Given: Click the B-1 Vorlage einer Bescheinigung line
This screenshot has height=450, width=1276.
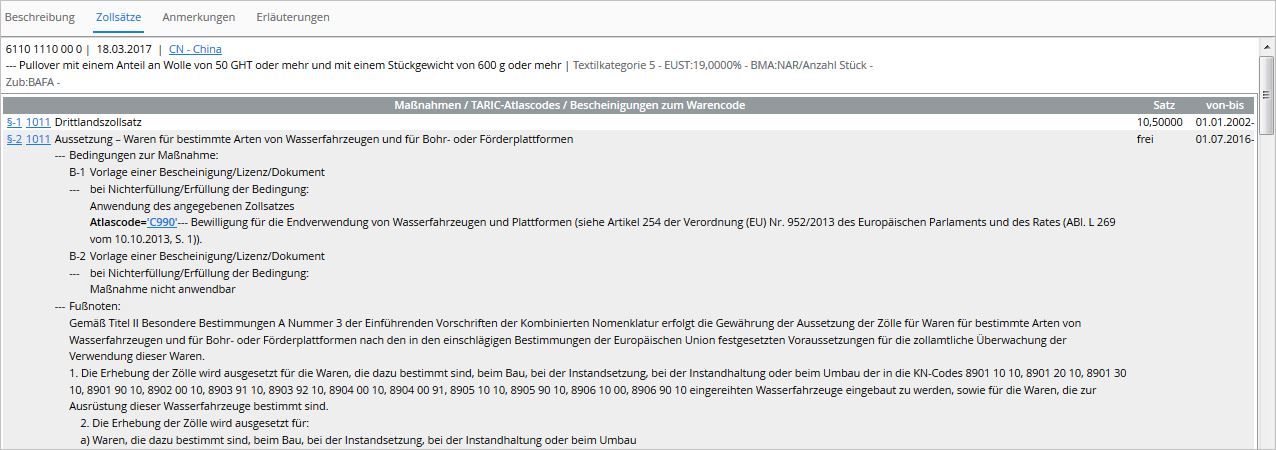Looking at the screenshot, I should [197, 172].
